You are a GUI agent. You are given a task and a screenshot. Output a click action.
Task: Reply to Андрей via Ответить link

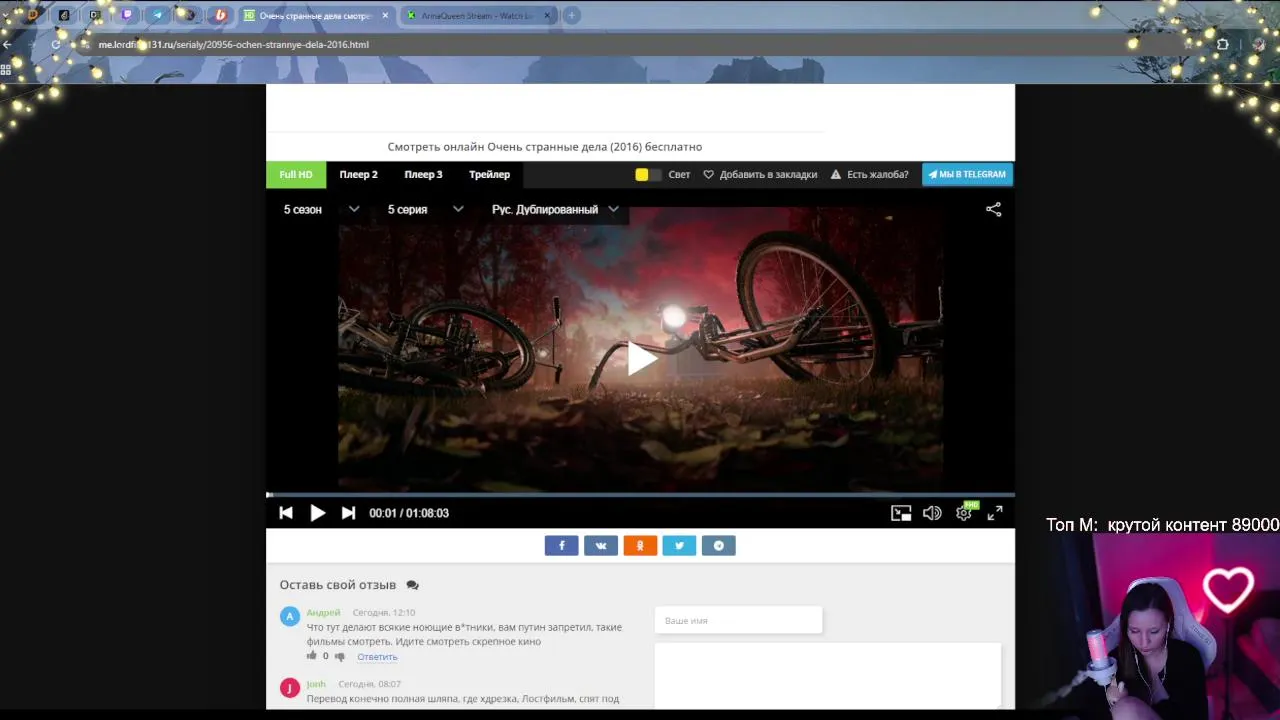pyautogui.click(x=377, y=657)
